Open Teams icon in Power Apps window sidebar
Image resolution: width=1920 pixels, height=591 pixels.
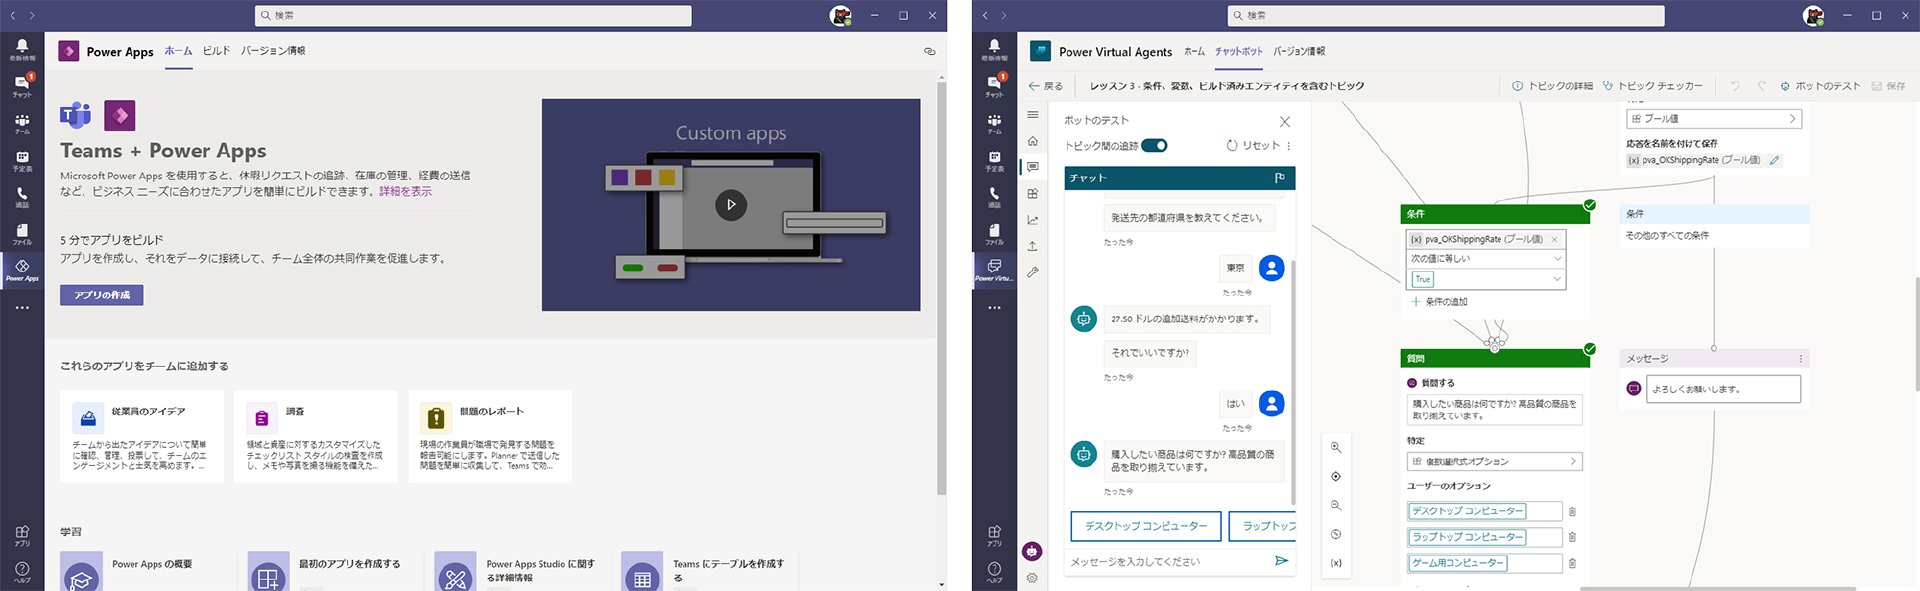[22, 123]
